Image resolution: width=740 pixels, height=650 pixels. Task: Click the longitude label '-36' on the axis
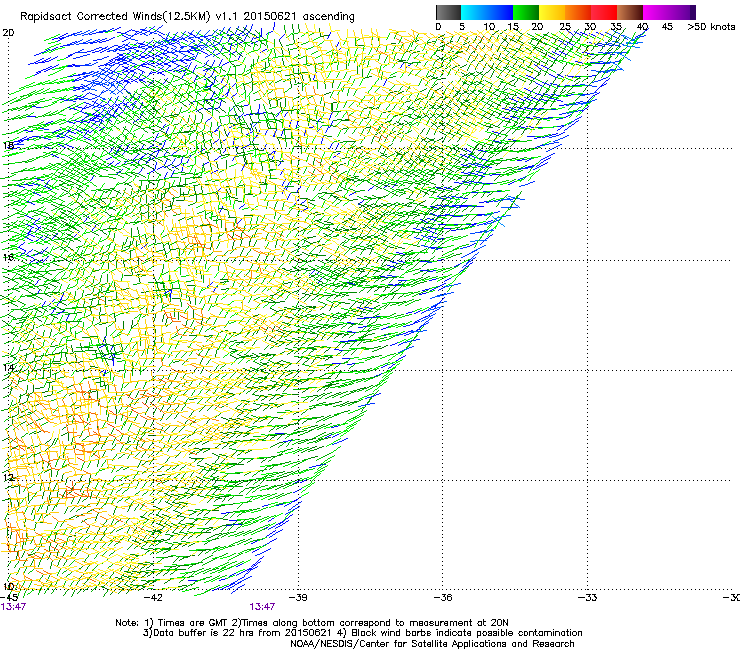[x=443, y=598]
